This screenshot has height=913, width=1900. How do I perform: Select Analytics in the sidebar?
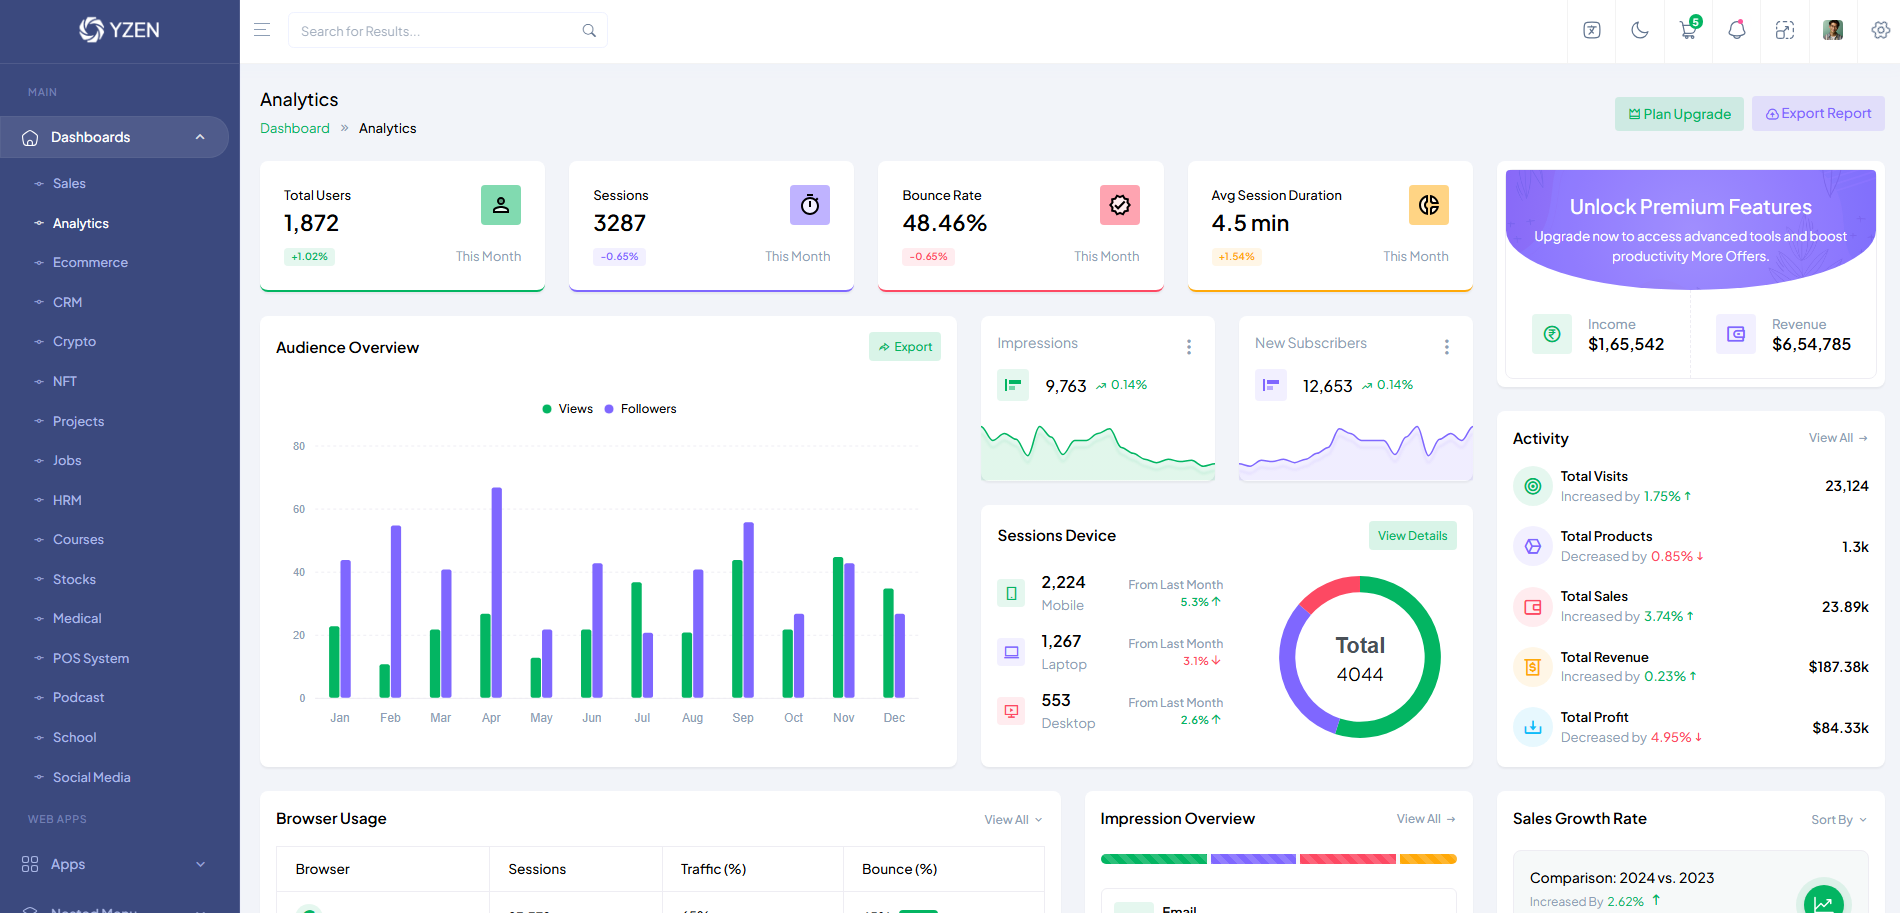(x=81, y=223)
